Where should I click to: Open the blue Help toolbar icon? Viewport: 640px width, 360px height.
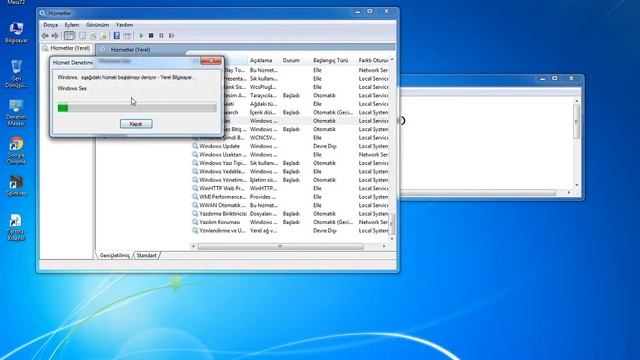tap(117, 36)
